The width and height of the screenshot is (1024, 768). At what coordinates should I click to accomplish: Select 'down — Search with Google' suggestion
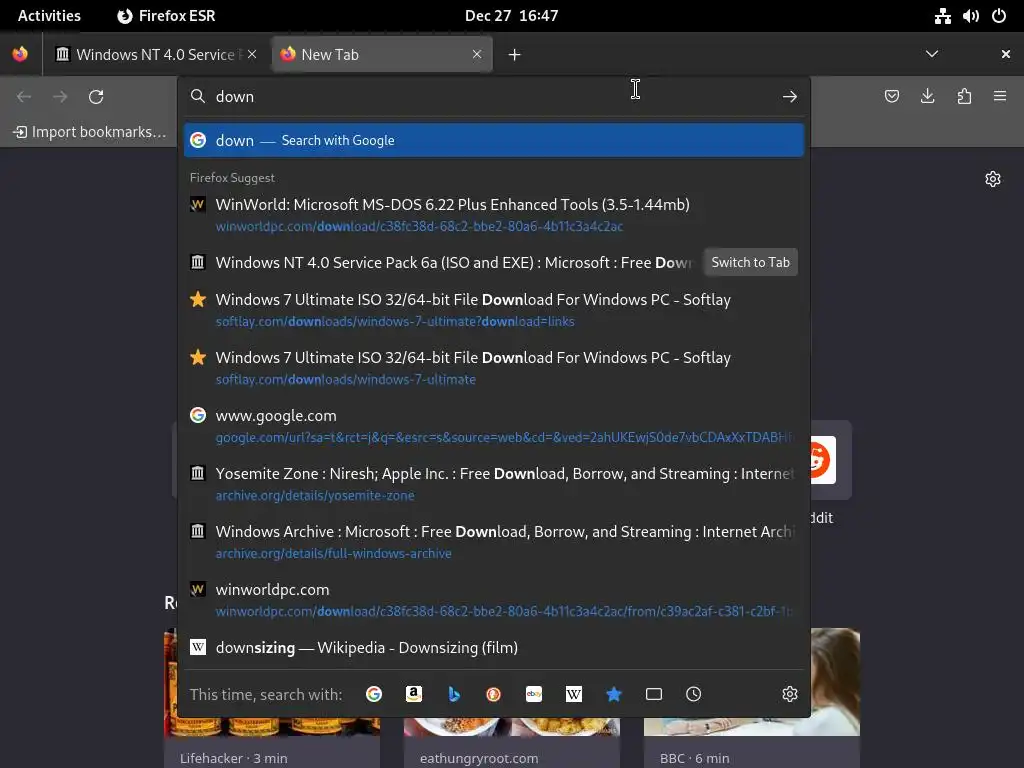tap(494, 140)
